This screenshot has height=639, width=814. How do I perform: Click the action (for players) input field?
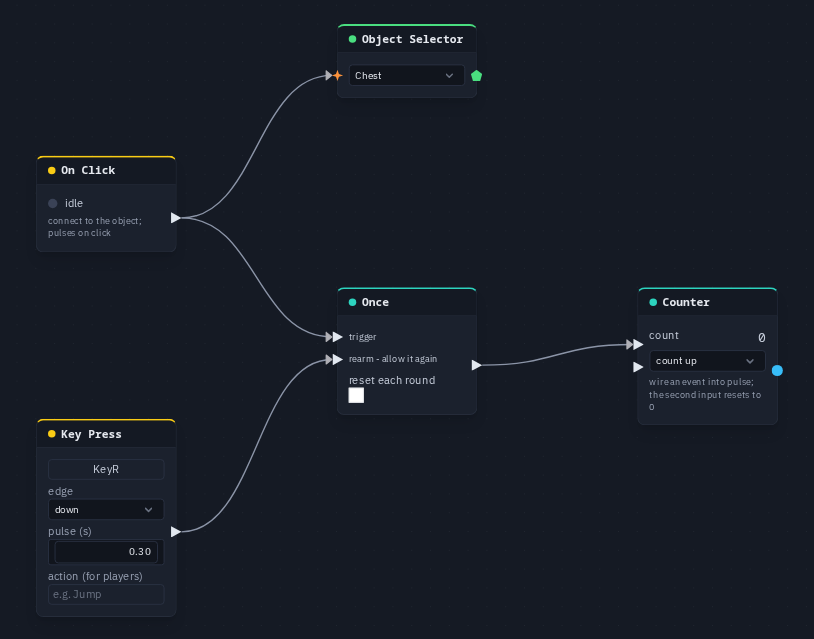tap(106, 594)
